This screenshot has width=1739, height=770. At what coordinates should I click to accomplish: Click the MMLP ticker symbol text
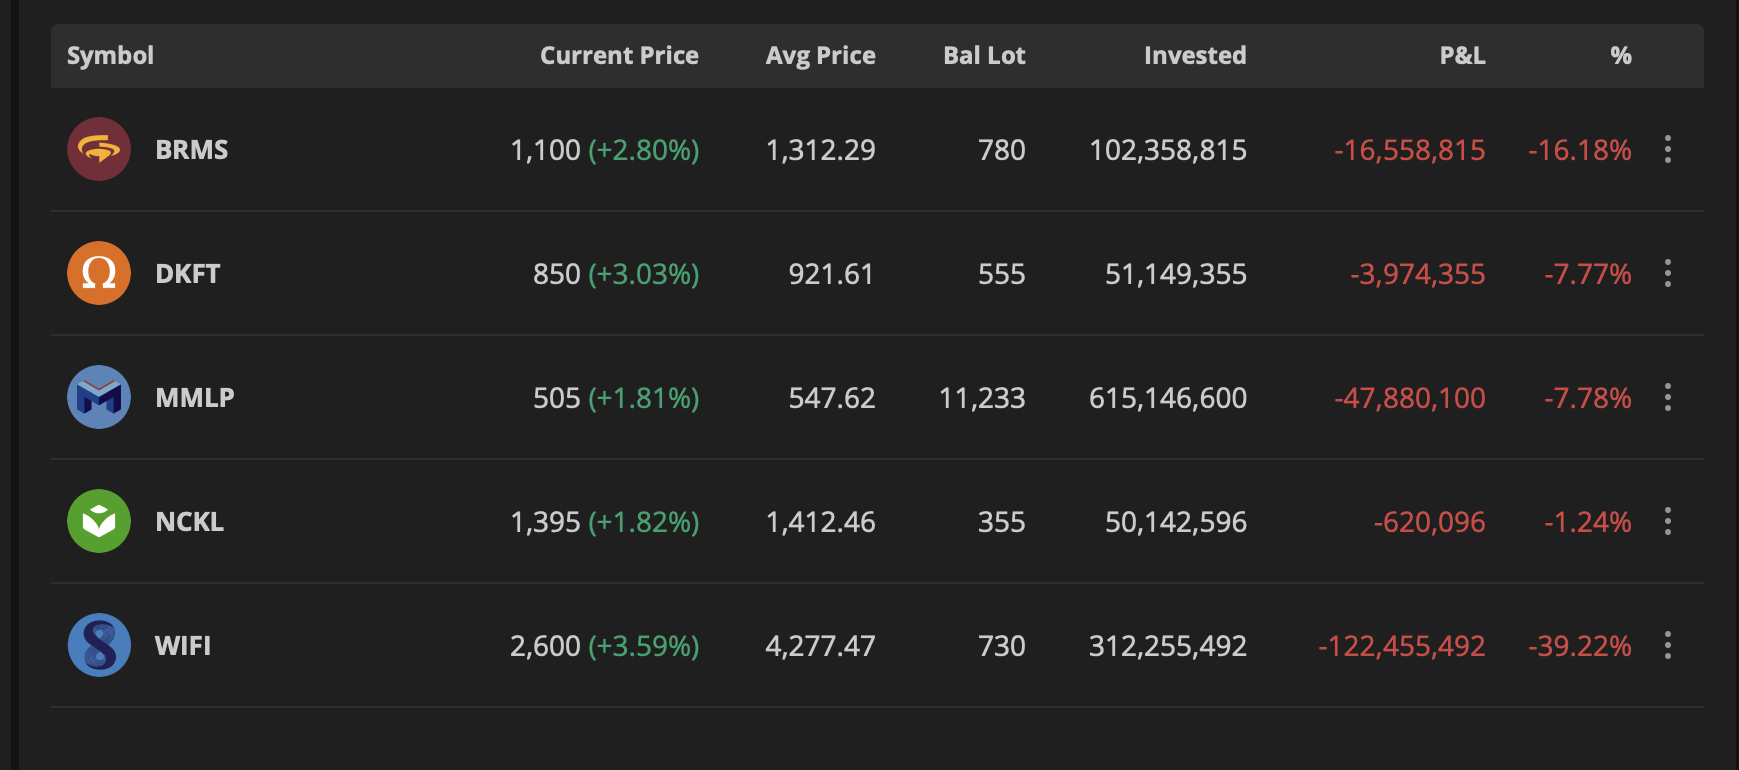point(195,398)
